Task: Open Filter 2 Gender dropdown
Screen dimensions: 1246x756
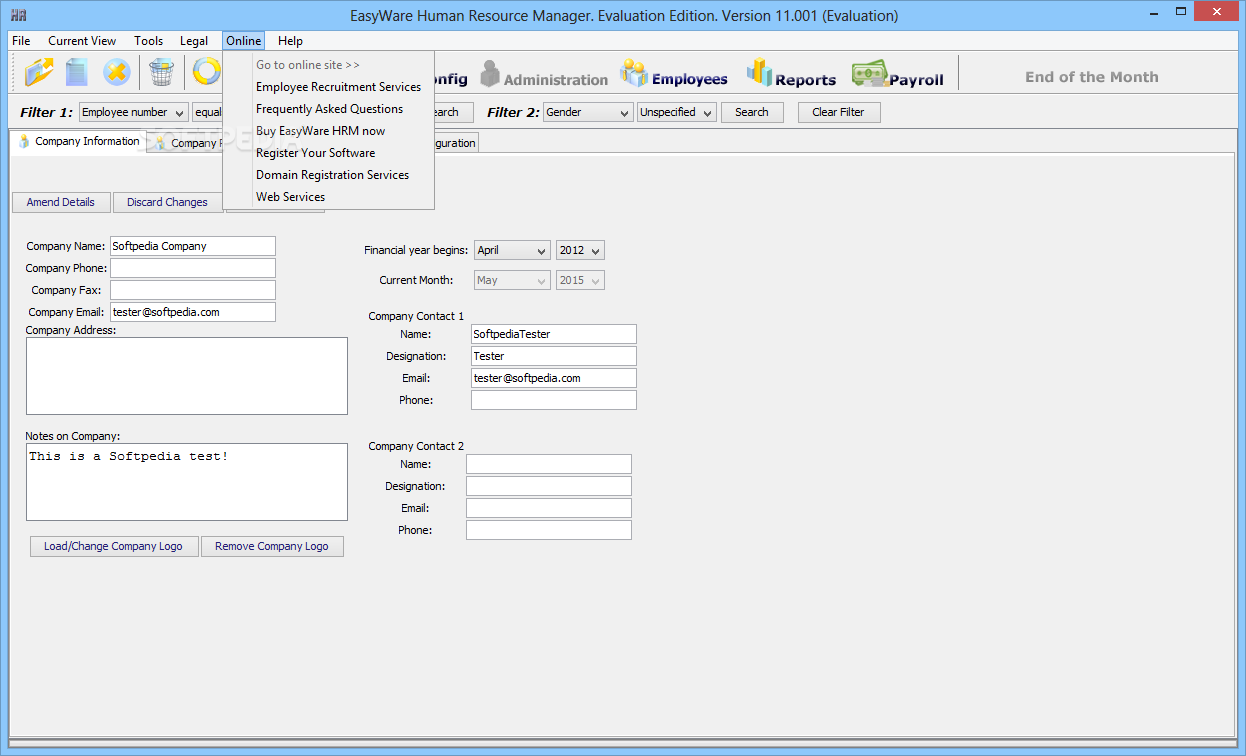Action: click(588, 112)
